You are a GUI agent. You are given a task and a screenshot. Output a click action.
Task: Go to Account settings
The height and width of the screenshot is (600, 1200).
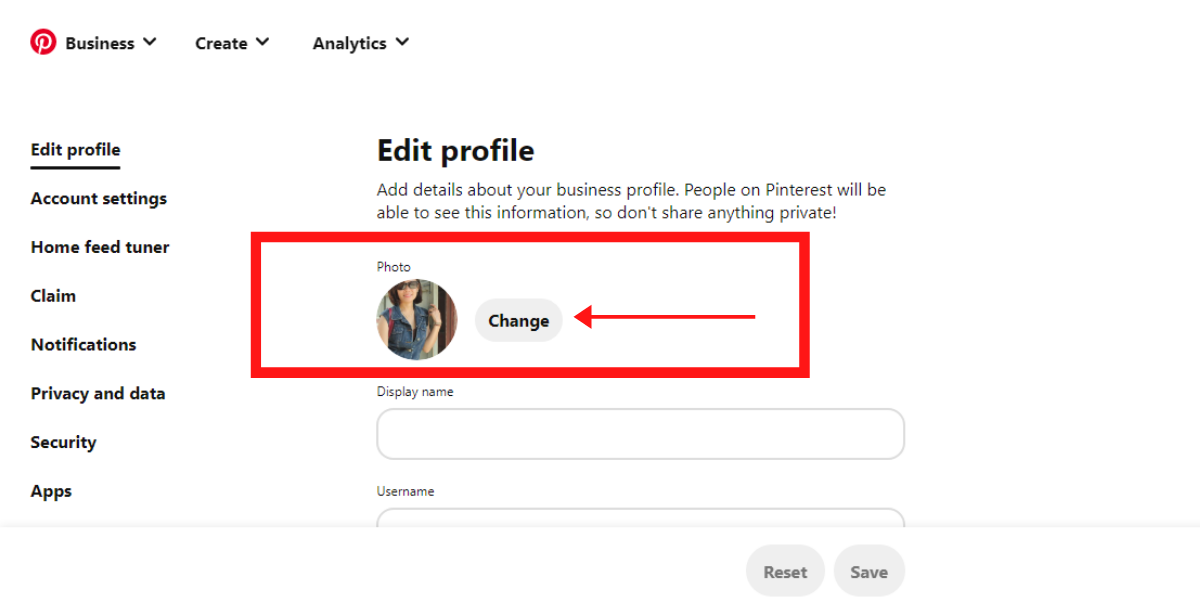coord(99,198)
